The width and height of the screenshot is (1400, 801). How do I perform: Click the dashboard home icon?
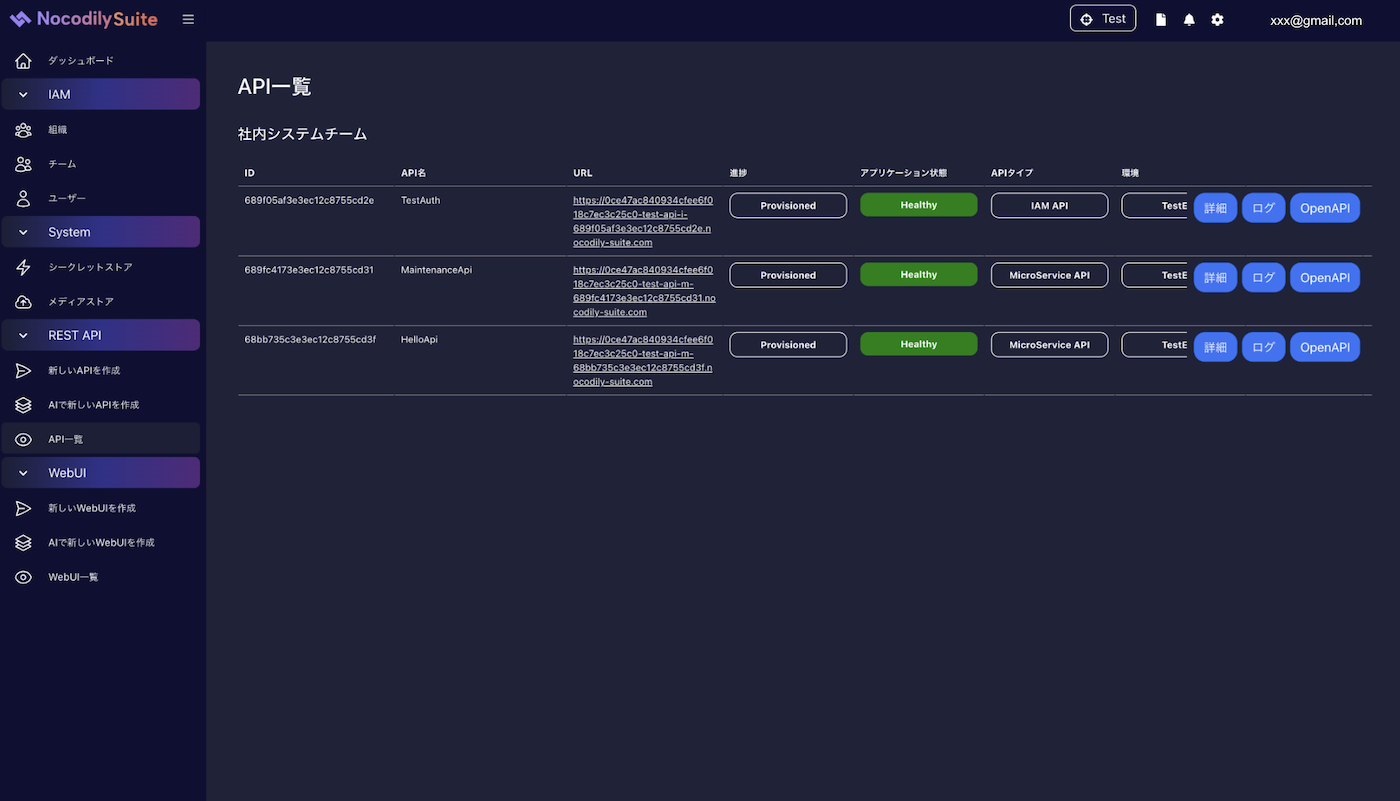tap(23, 61)
